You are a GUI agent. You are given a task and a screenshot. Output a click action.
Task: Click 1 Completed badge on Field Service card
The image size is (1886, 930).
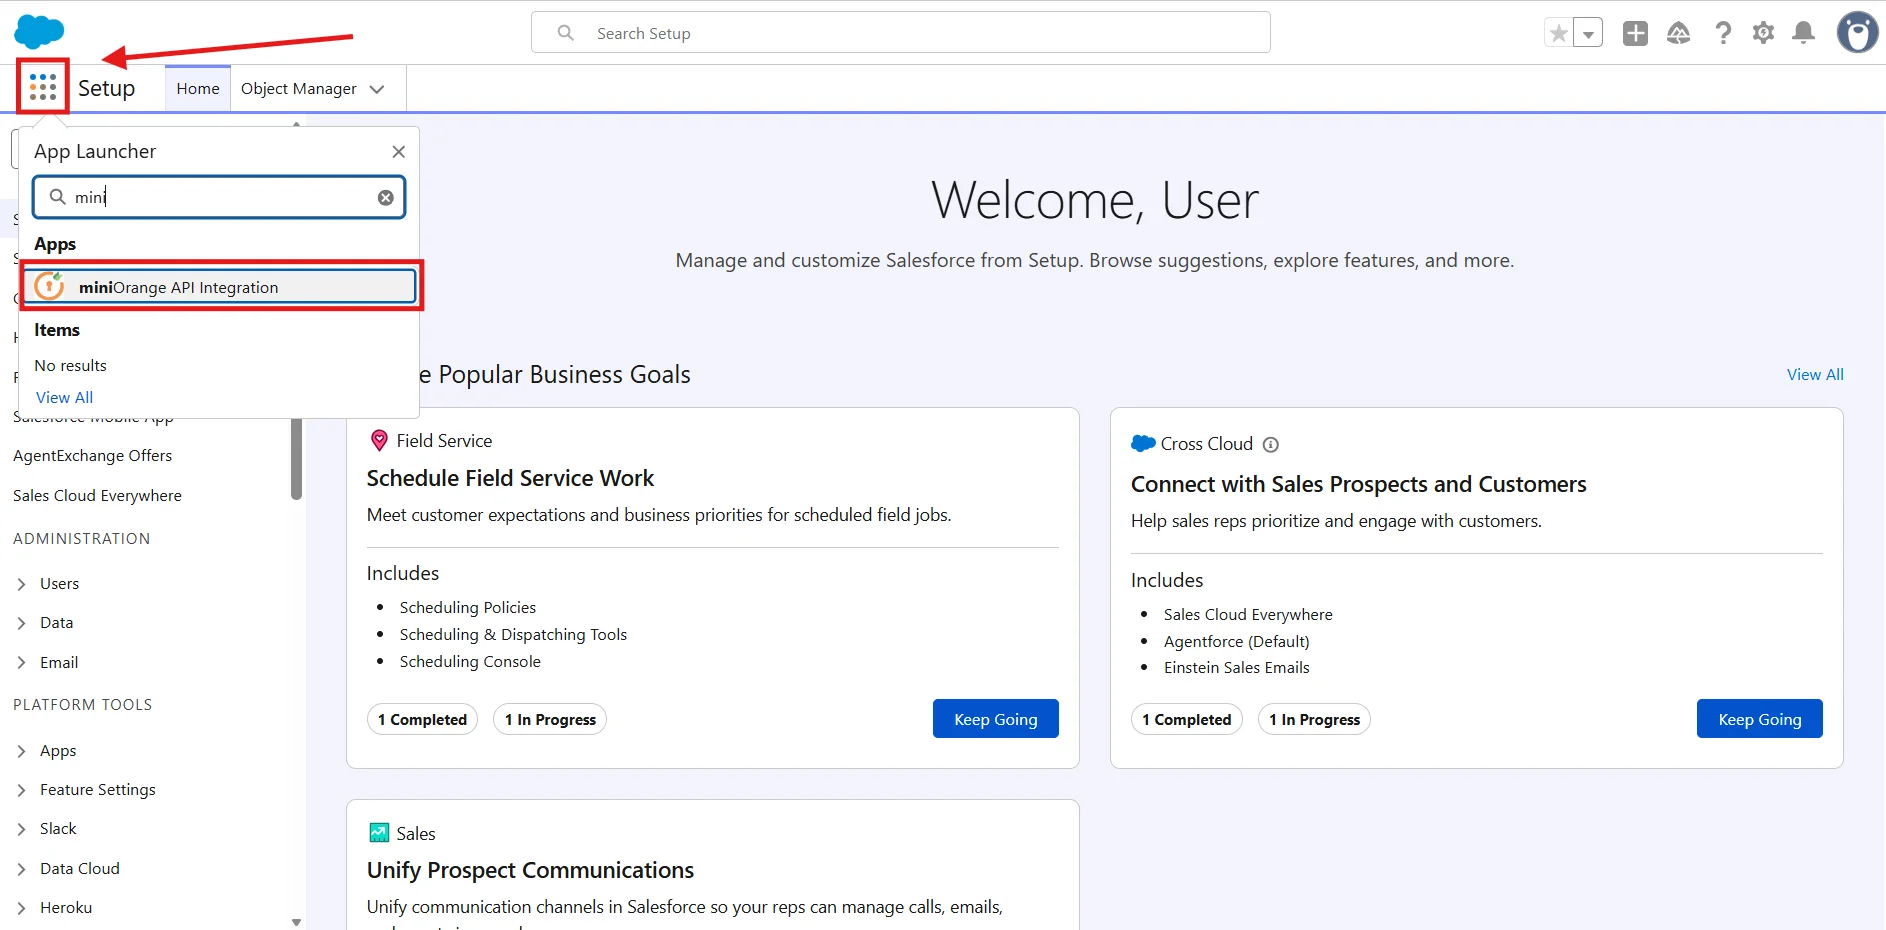coord(422,719)
